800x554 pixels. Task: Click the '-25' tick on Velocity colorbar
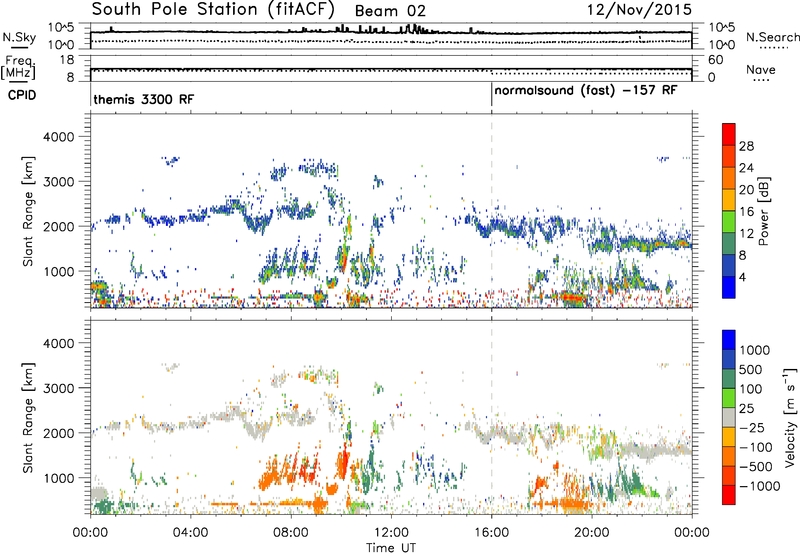pyautogui.click(x=751, y=428)
